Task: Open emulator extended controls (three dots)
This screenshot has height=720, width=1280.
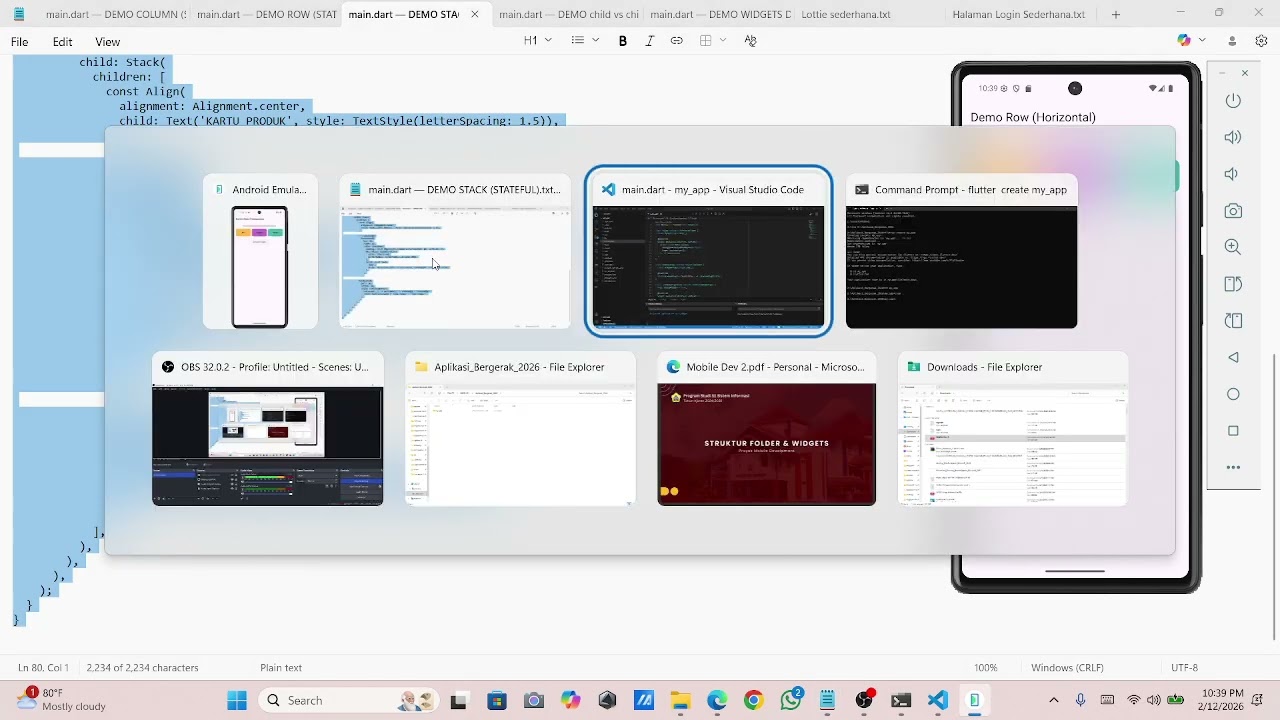Action: click(1233, 467)
